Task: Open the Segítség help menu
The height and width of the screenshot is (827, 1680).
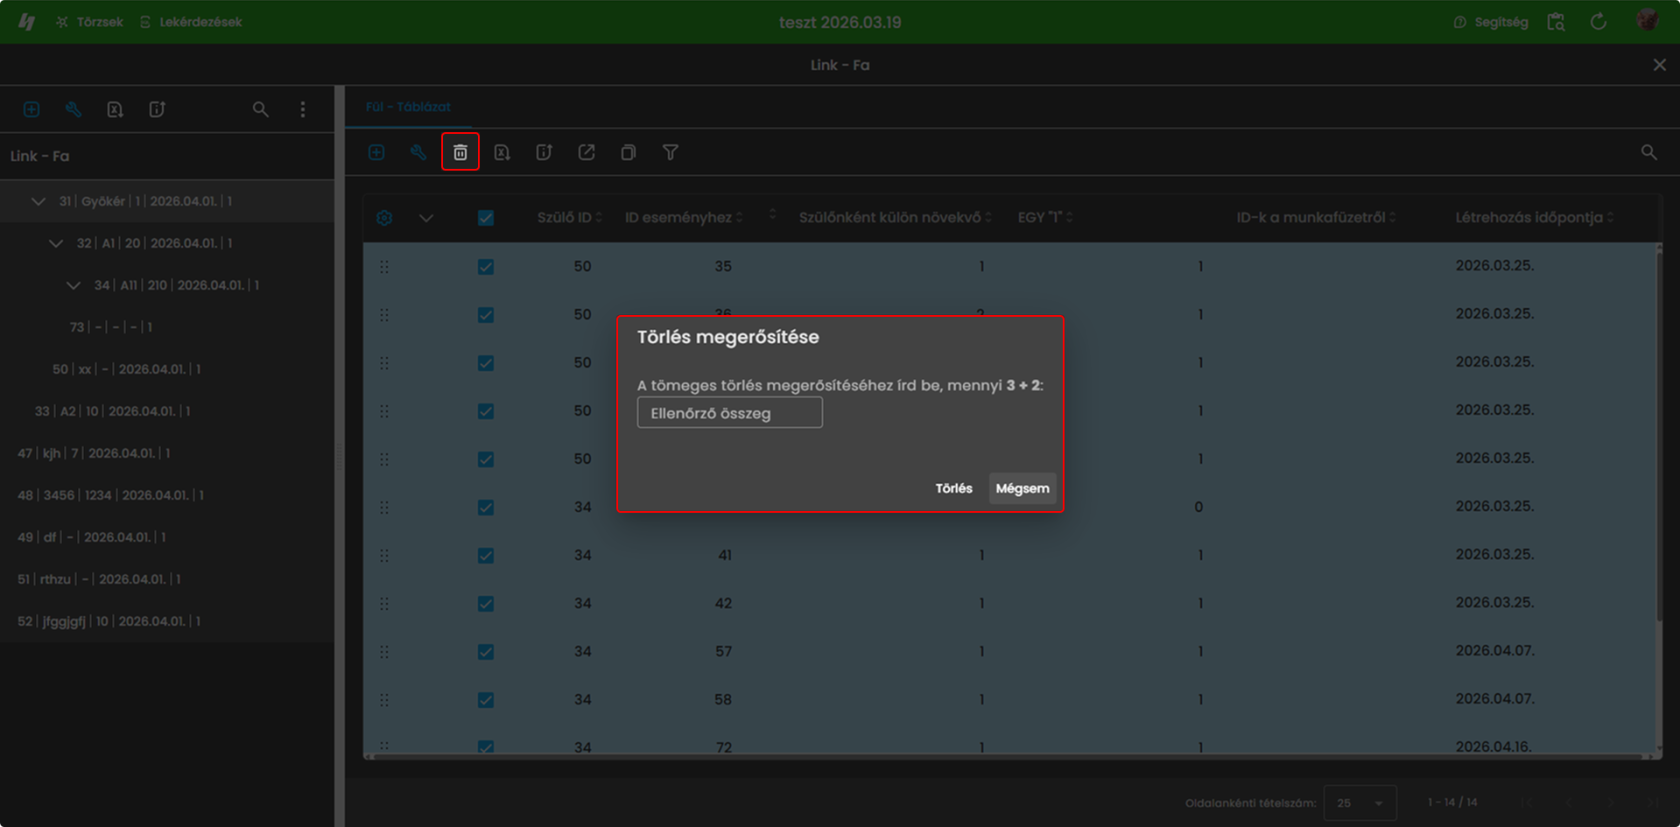Action: pyautogui.click(x=1491, y=21)
